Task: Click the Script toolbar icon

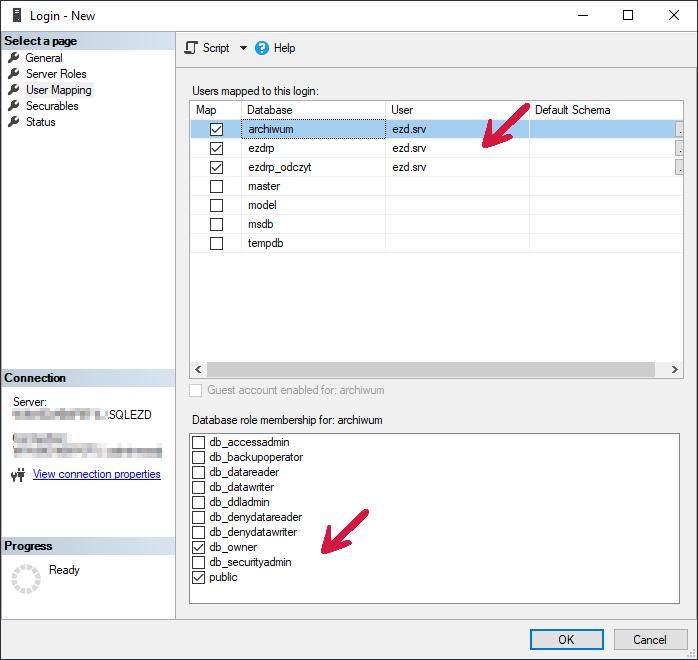Action: (x=192, y=48)
